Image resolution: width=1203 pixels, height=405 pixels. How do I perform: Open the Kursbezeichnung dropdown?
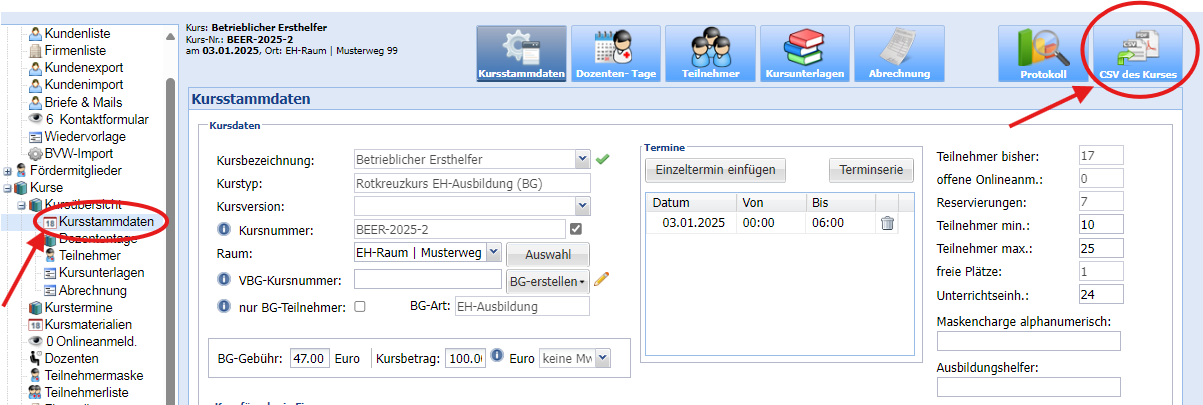pos(582,159)
